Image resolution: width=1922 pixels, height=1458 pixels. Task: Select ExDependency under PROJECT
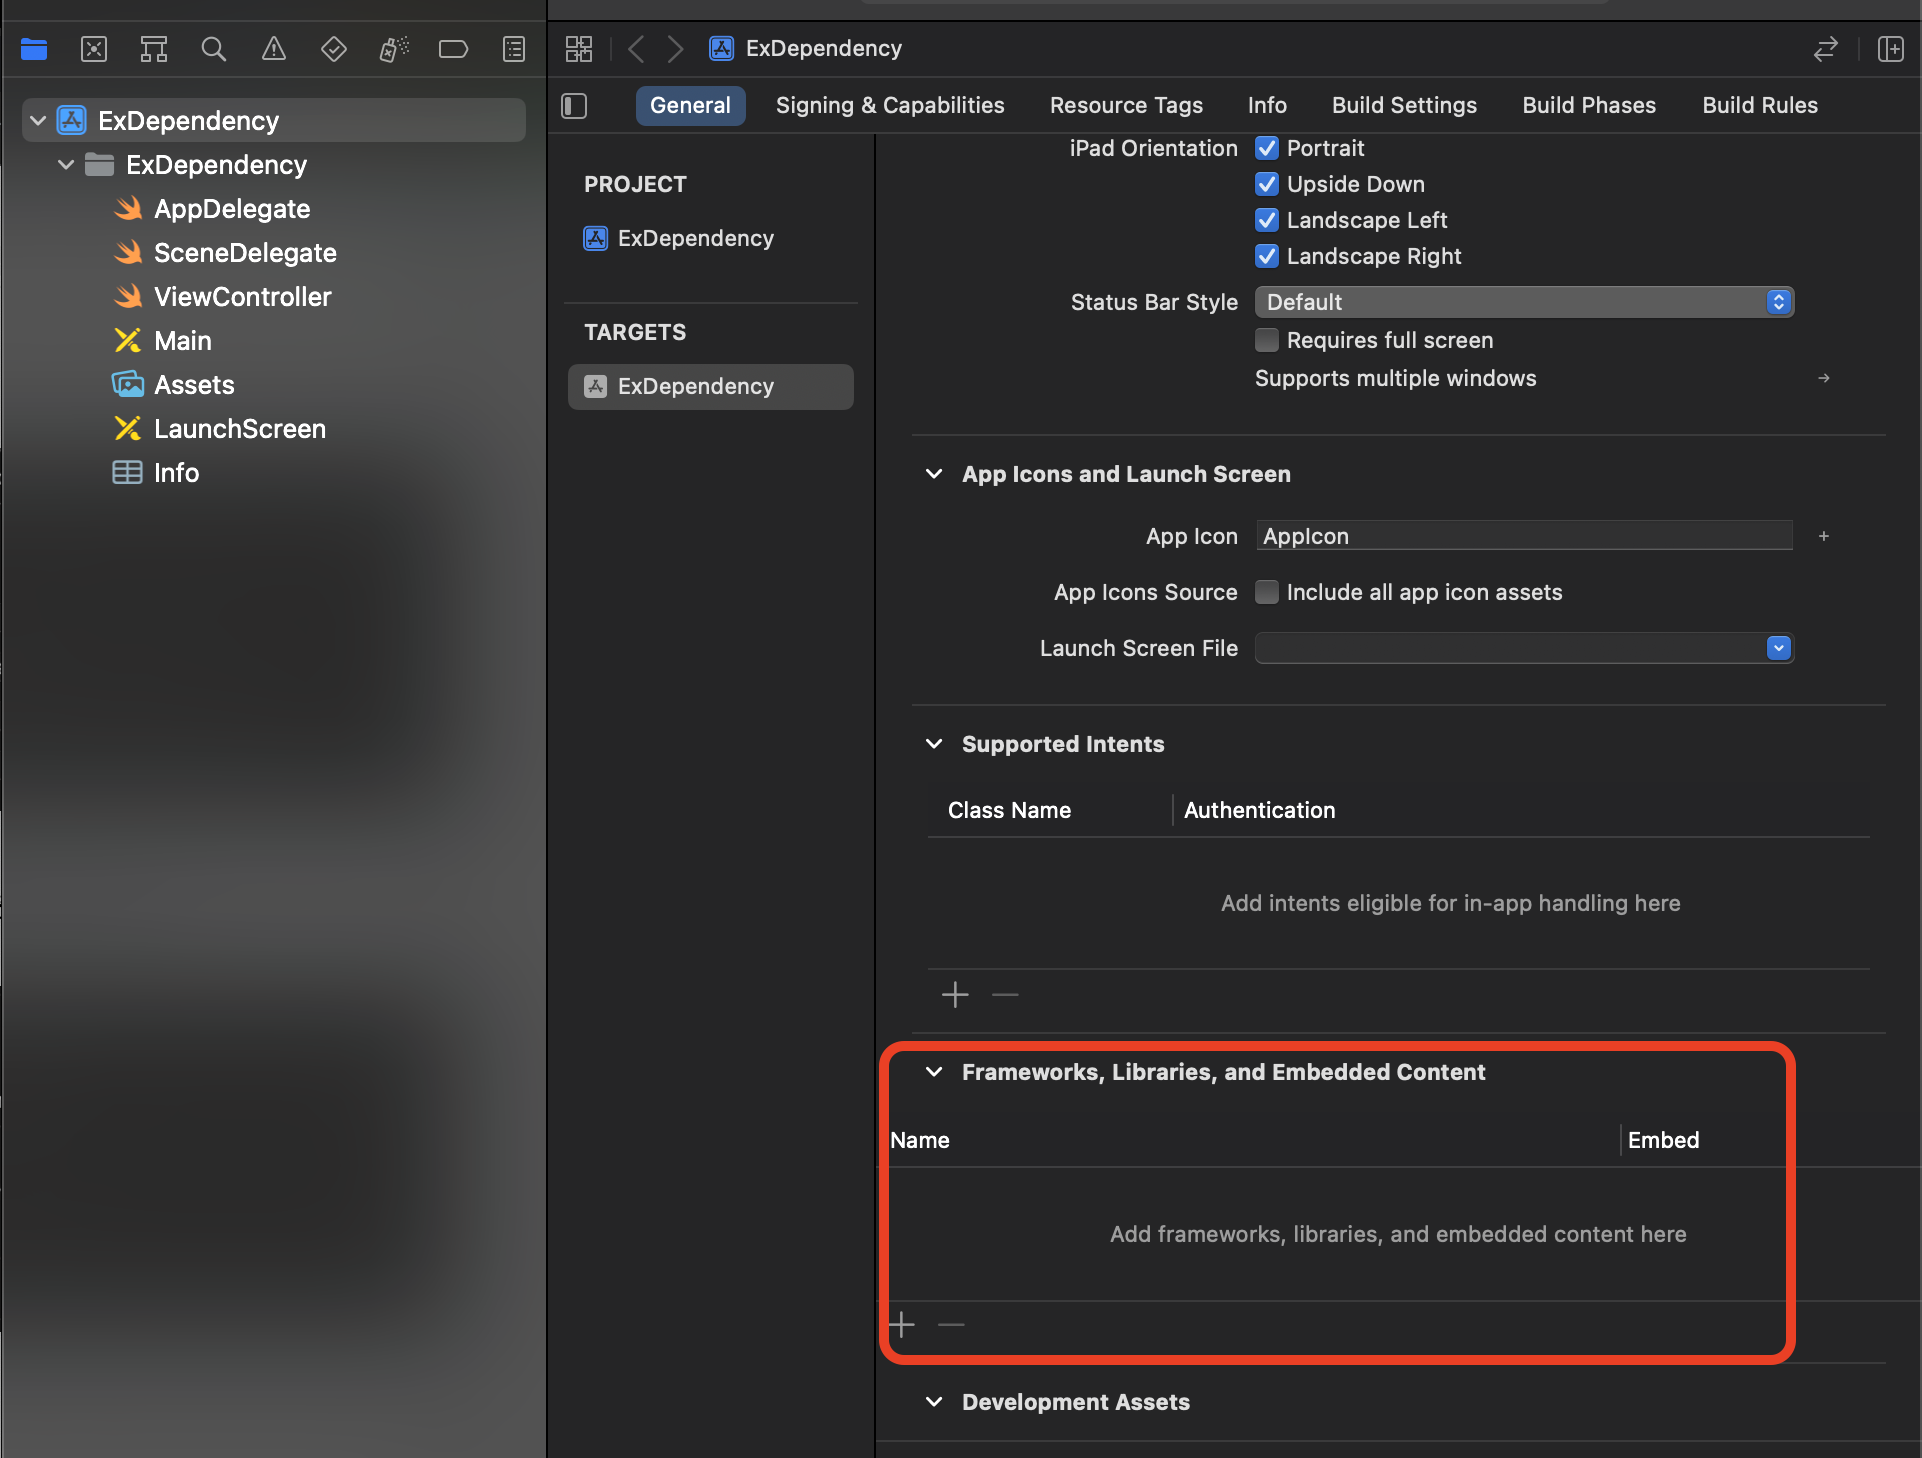695,238
